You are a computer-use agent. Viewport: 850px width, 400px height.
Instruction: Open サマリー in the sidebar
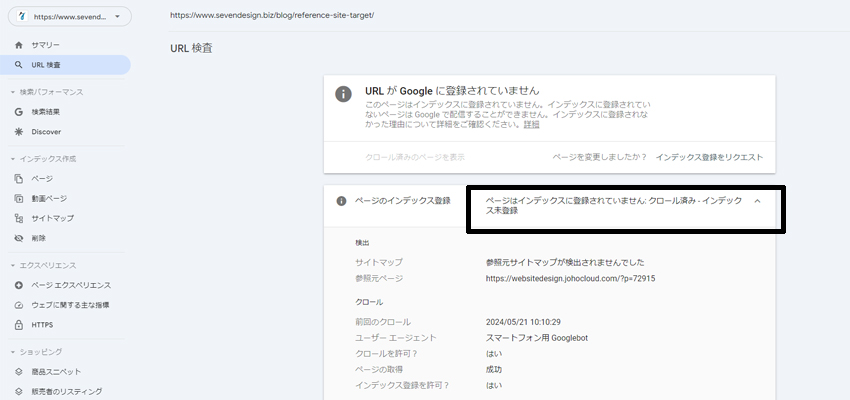tap(46, 45)
